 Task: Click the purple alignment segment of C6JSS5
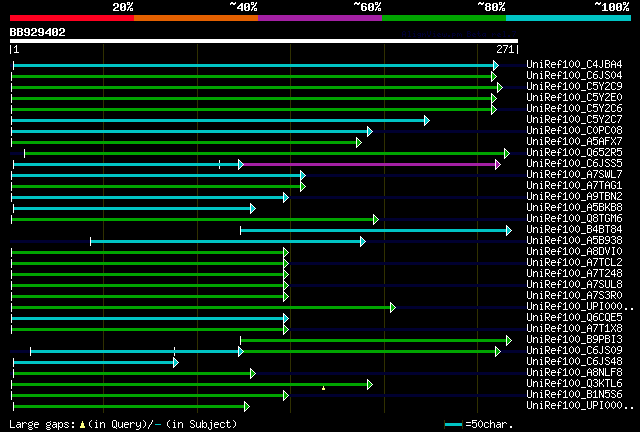click(369, 165)
